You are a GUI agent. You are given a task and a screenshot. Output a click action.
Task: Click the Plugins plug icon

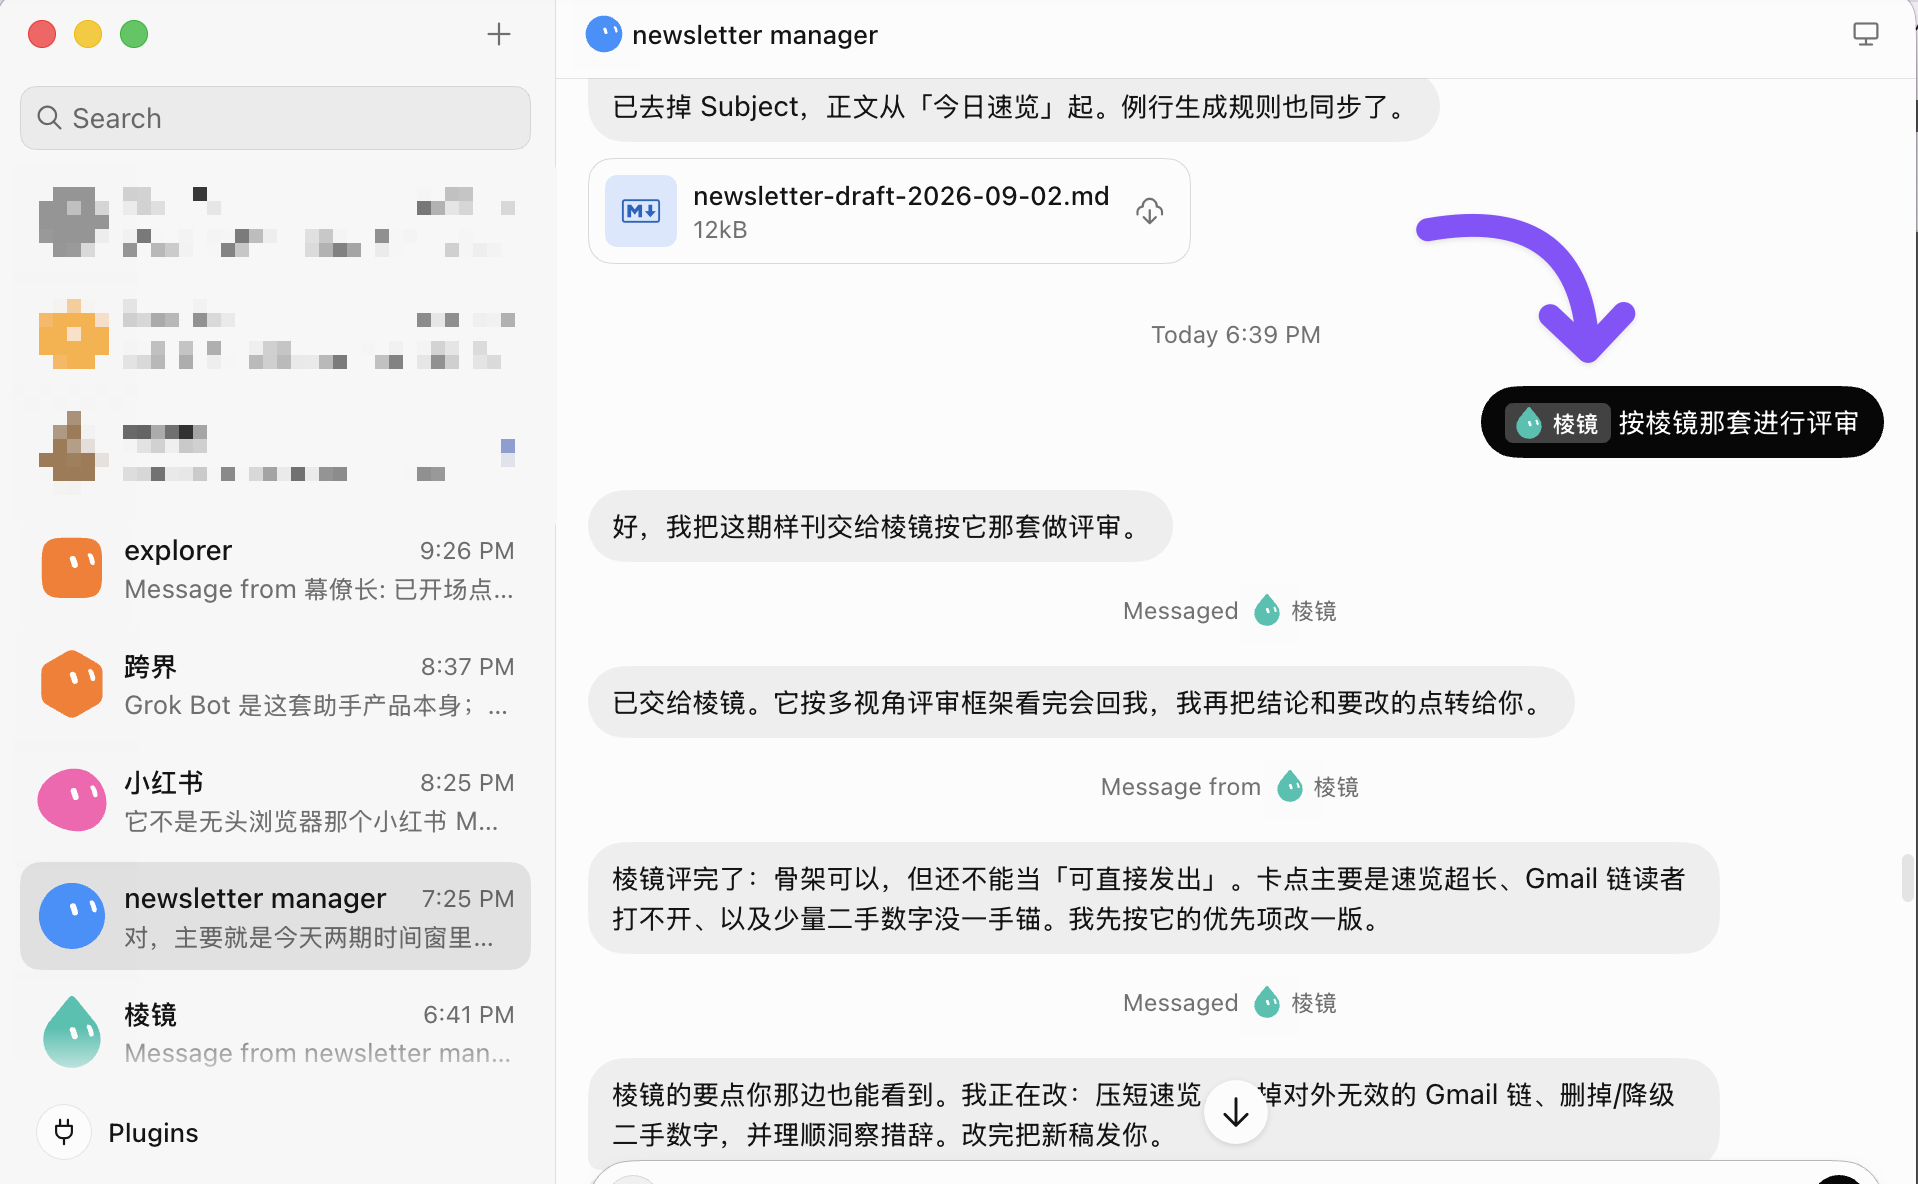point(64,1132)
